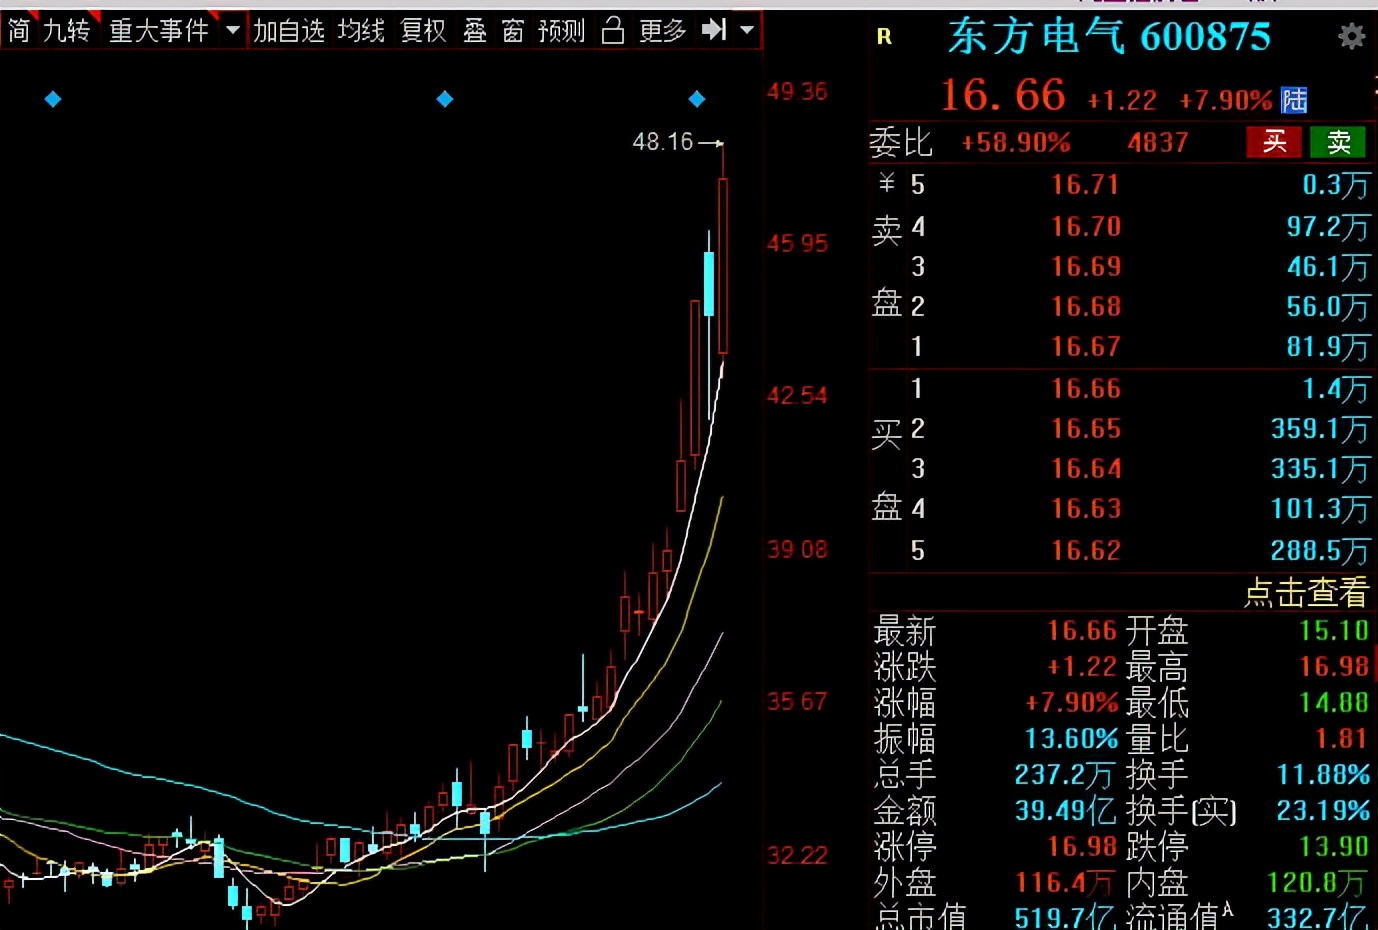Click the 42.54 price axis label
1378x930 pixels.
click(x=797, y=396)
